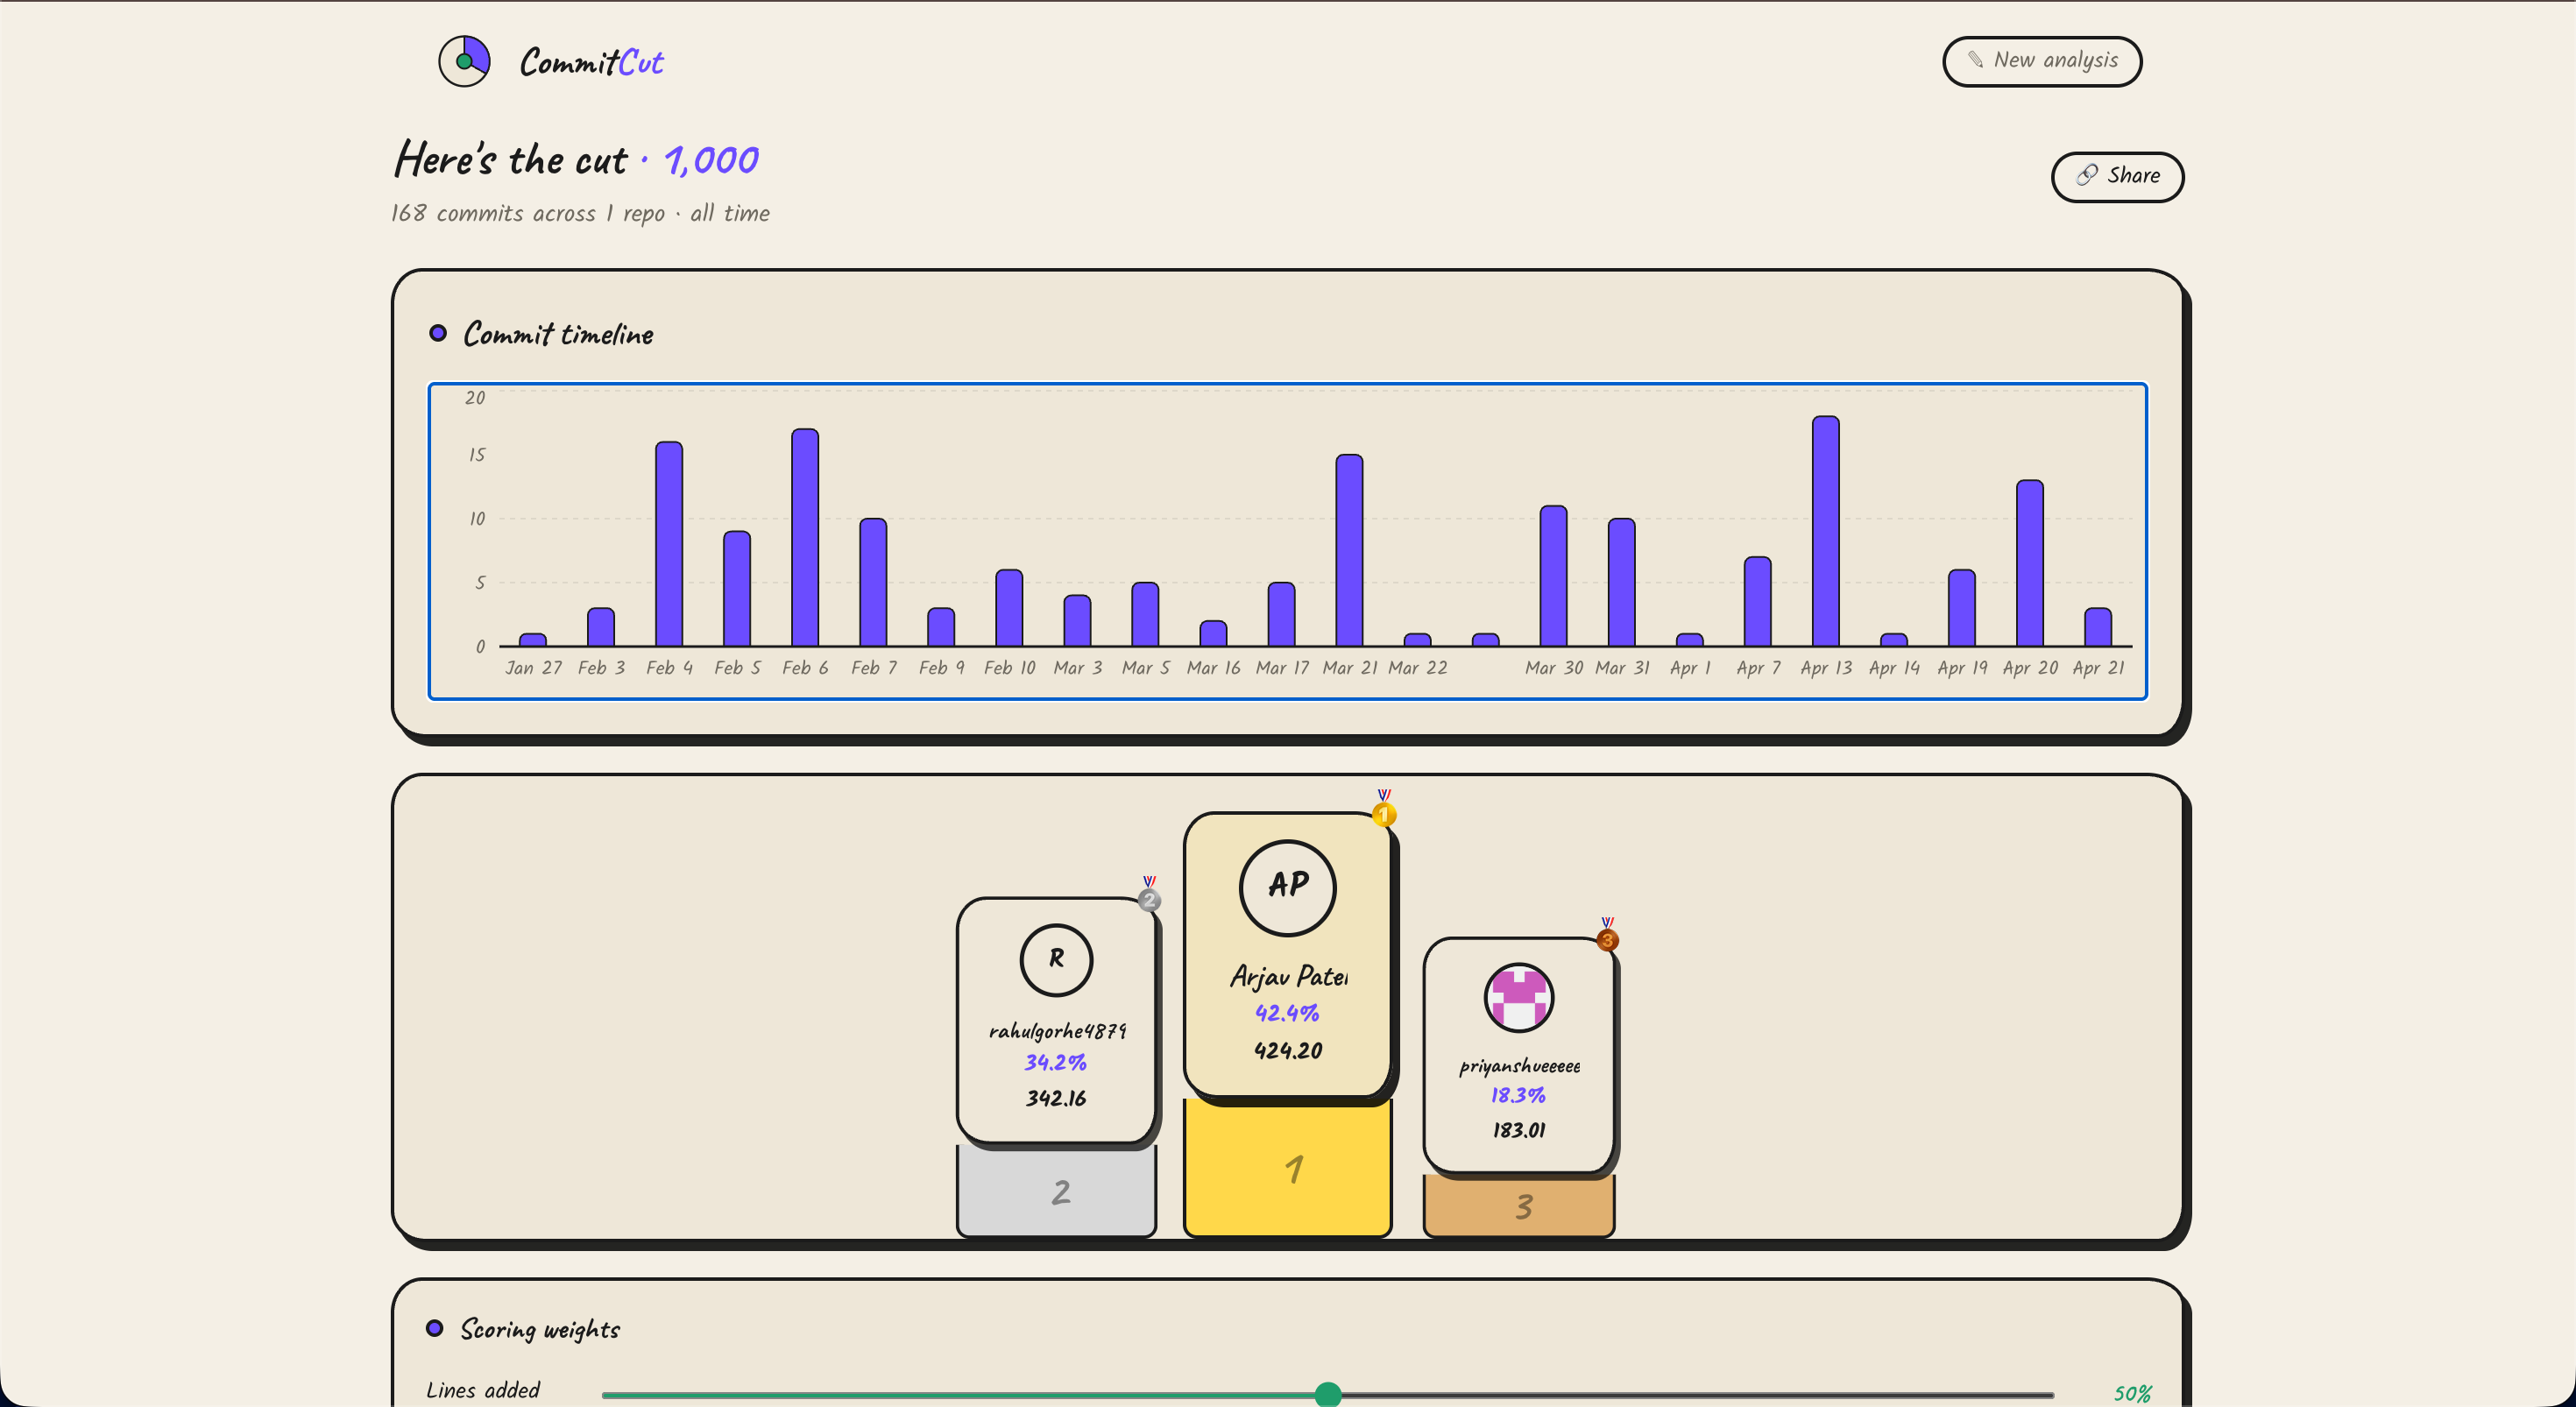The image size is (2576, 1407).
Task: Click the R avatar for rahulgorhe4879
Action: pos(1056,959)
